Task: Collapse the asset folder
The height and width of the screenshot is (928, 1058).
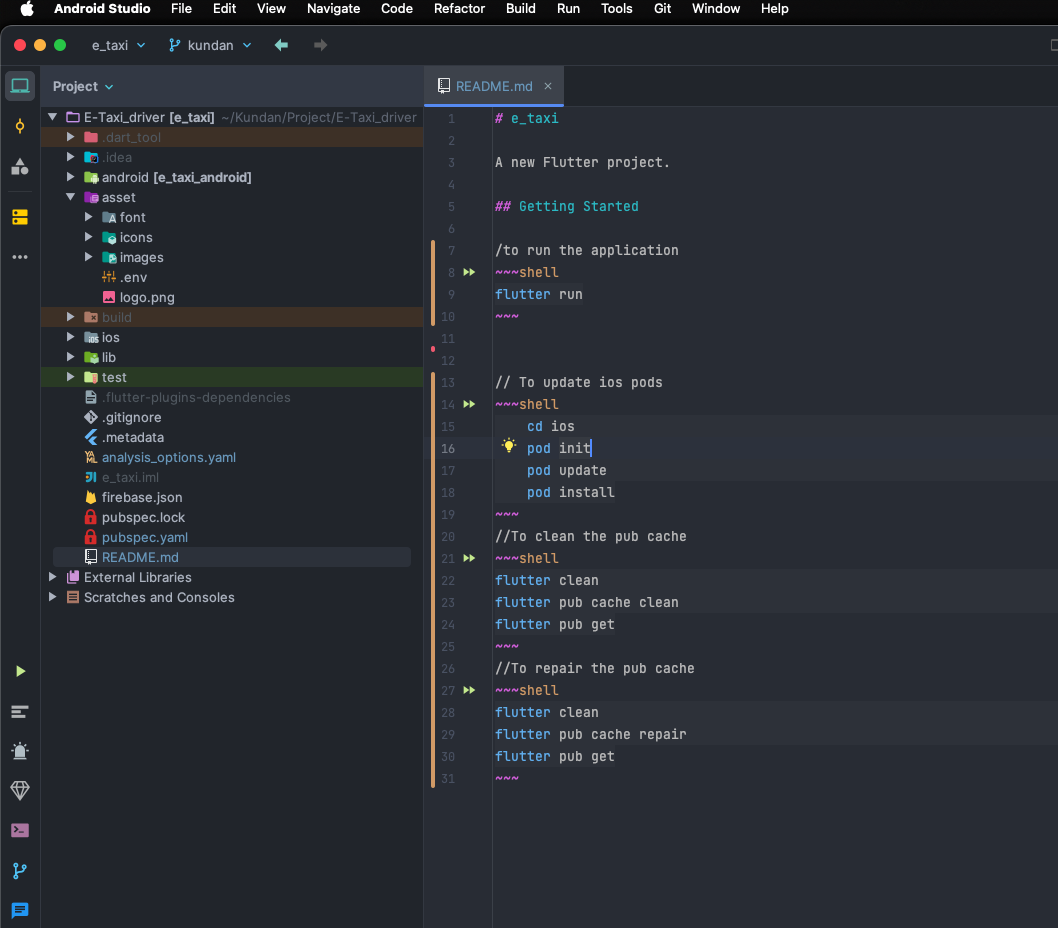Action: tap(70, 197)
